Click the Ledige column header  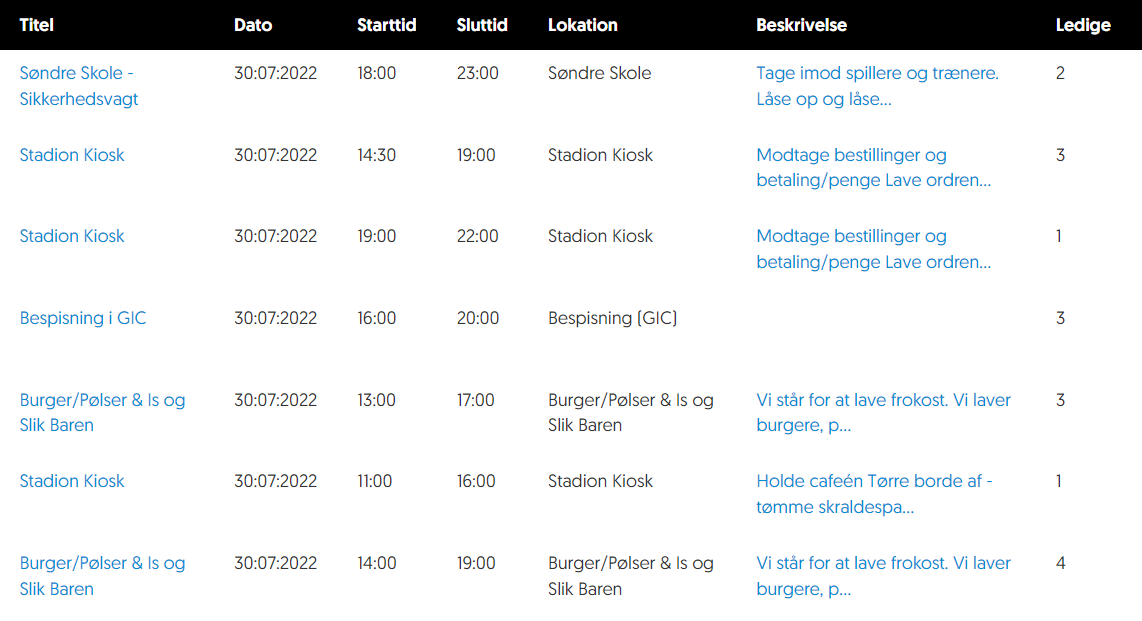pos(1083,25)
